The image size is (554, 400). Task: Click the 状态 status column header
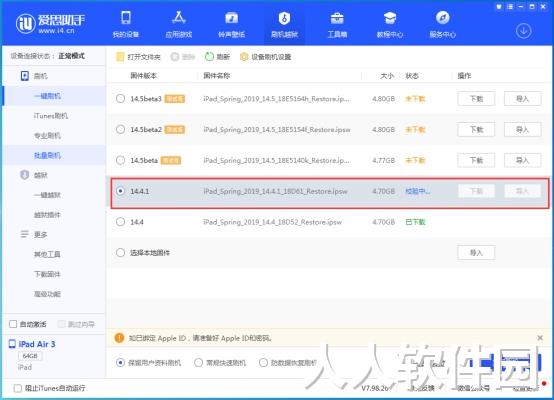(412, 76)
